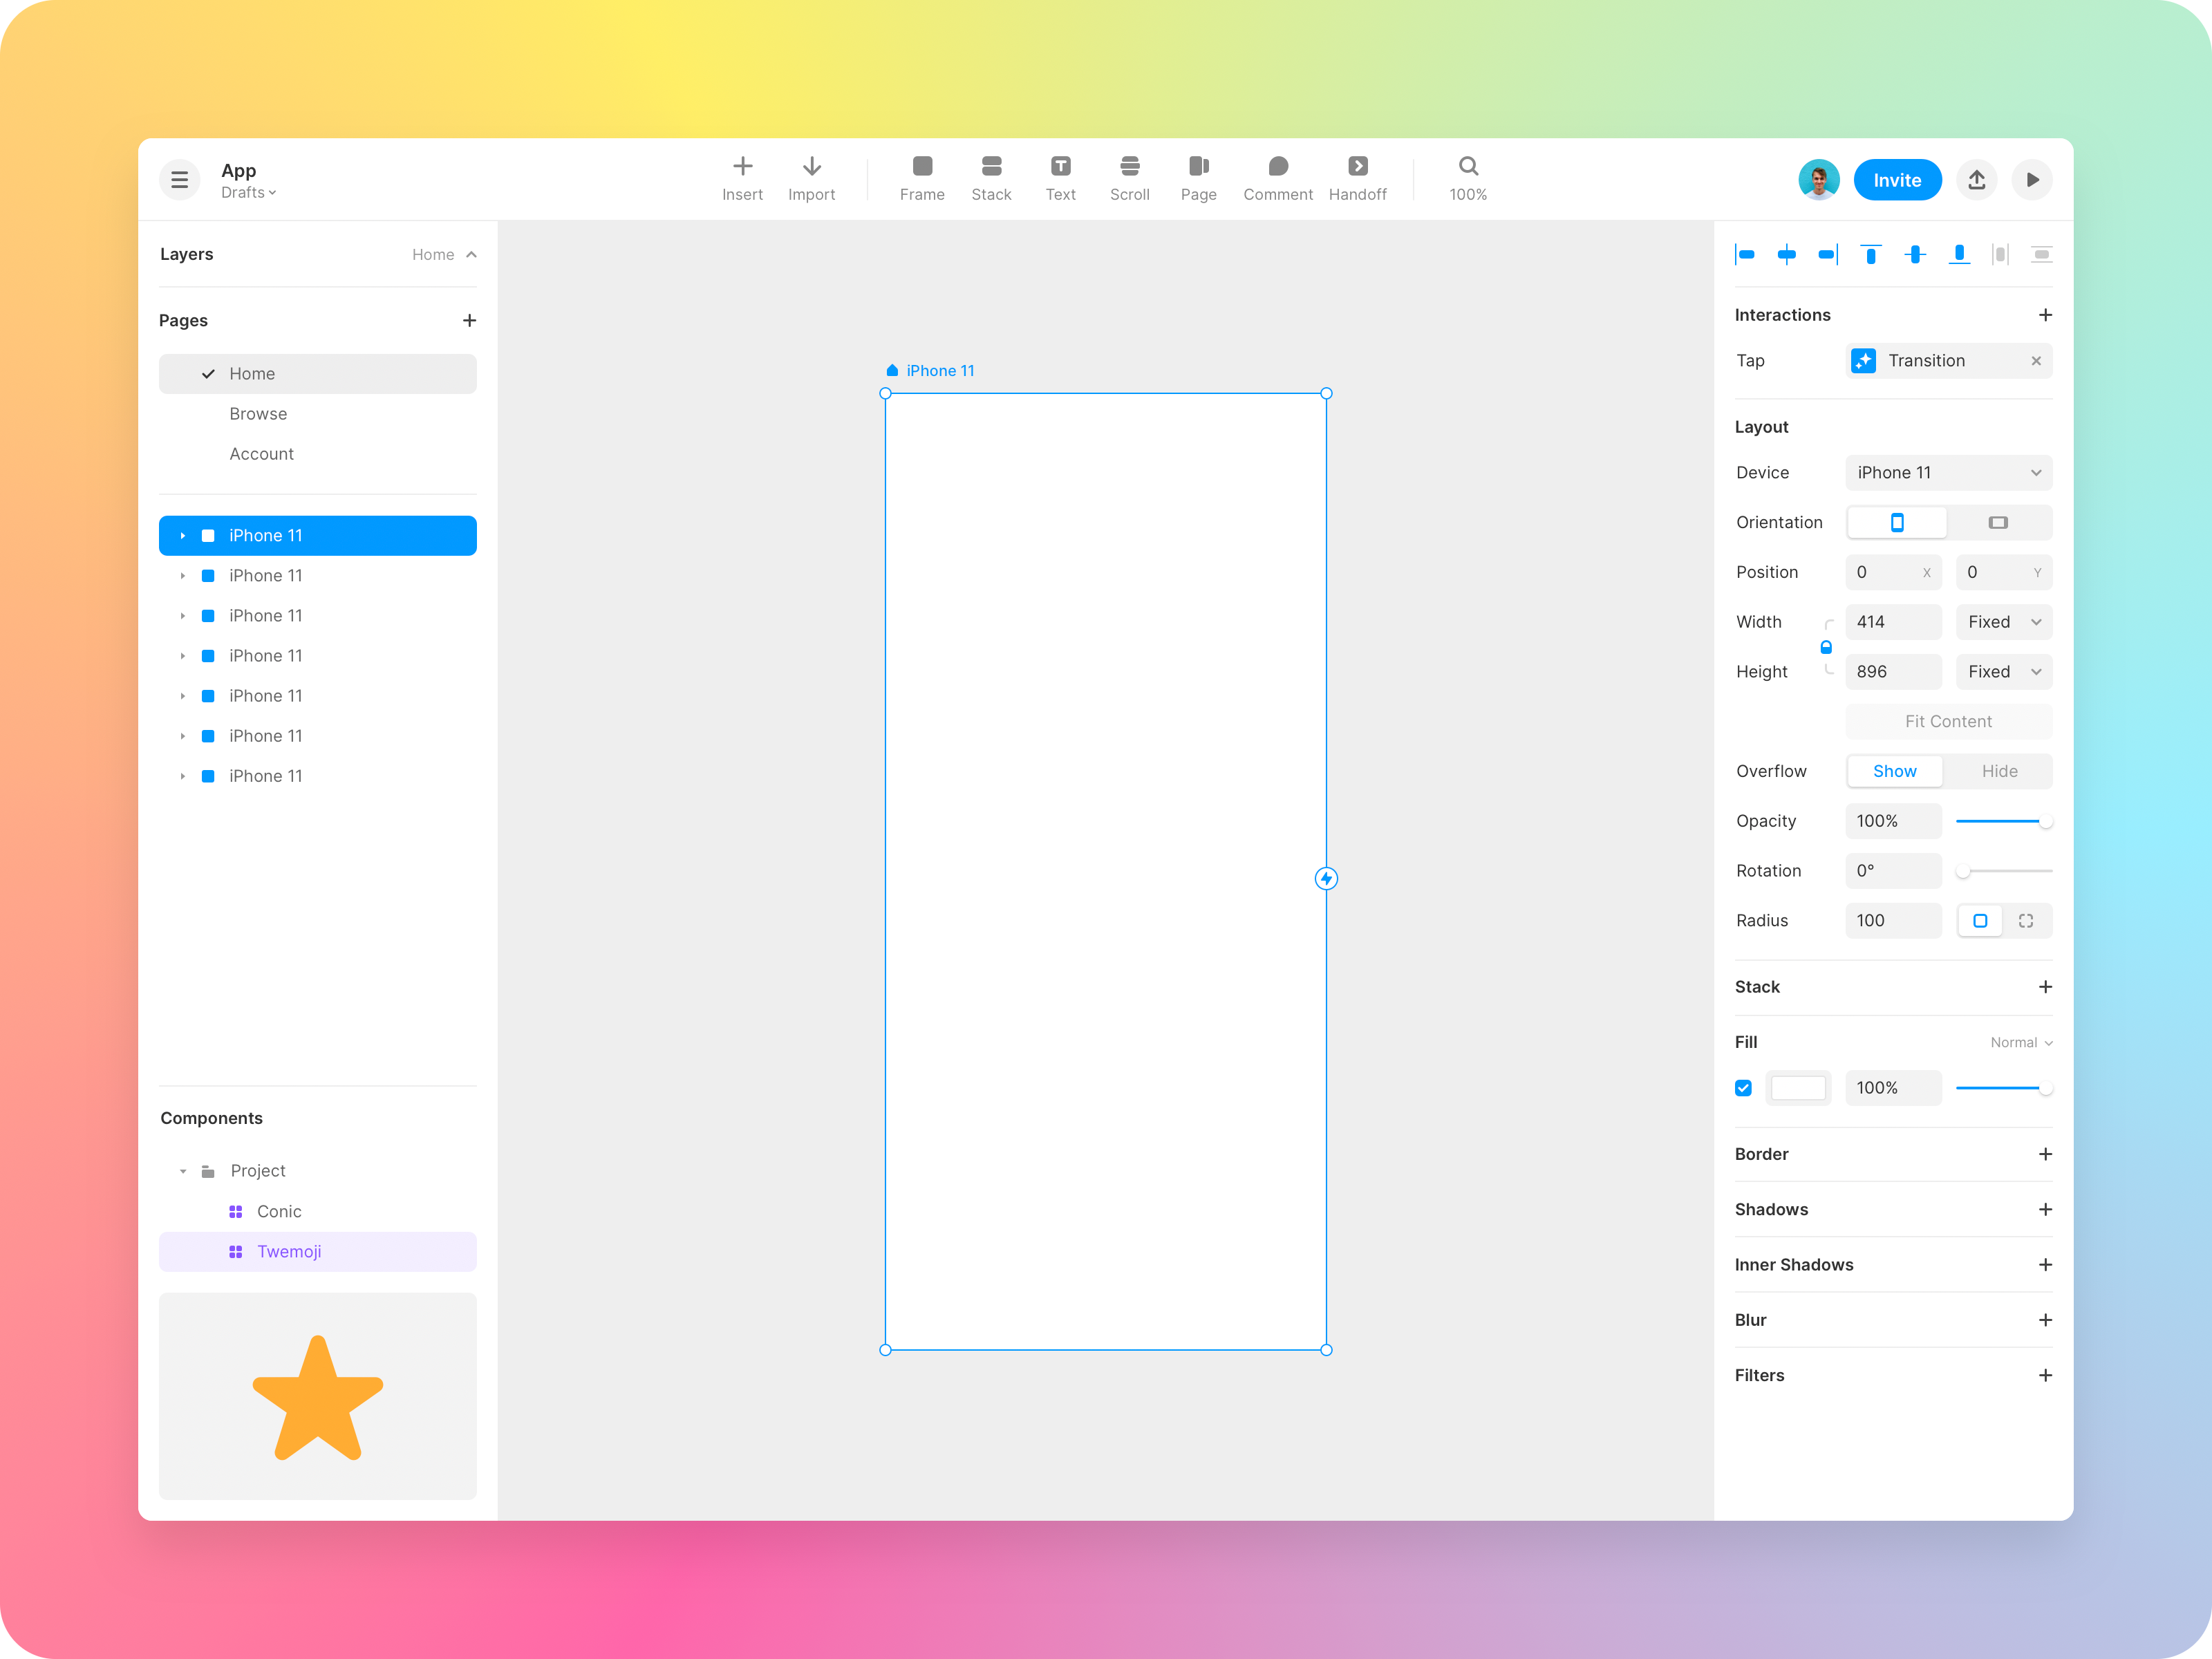Click the fill color swatch
Viewport: 2212px width, 1659px height.
coord(1798,1088)
